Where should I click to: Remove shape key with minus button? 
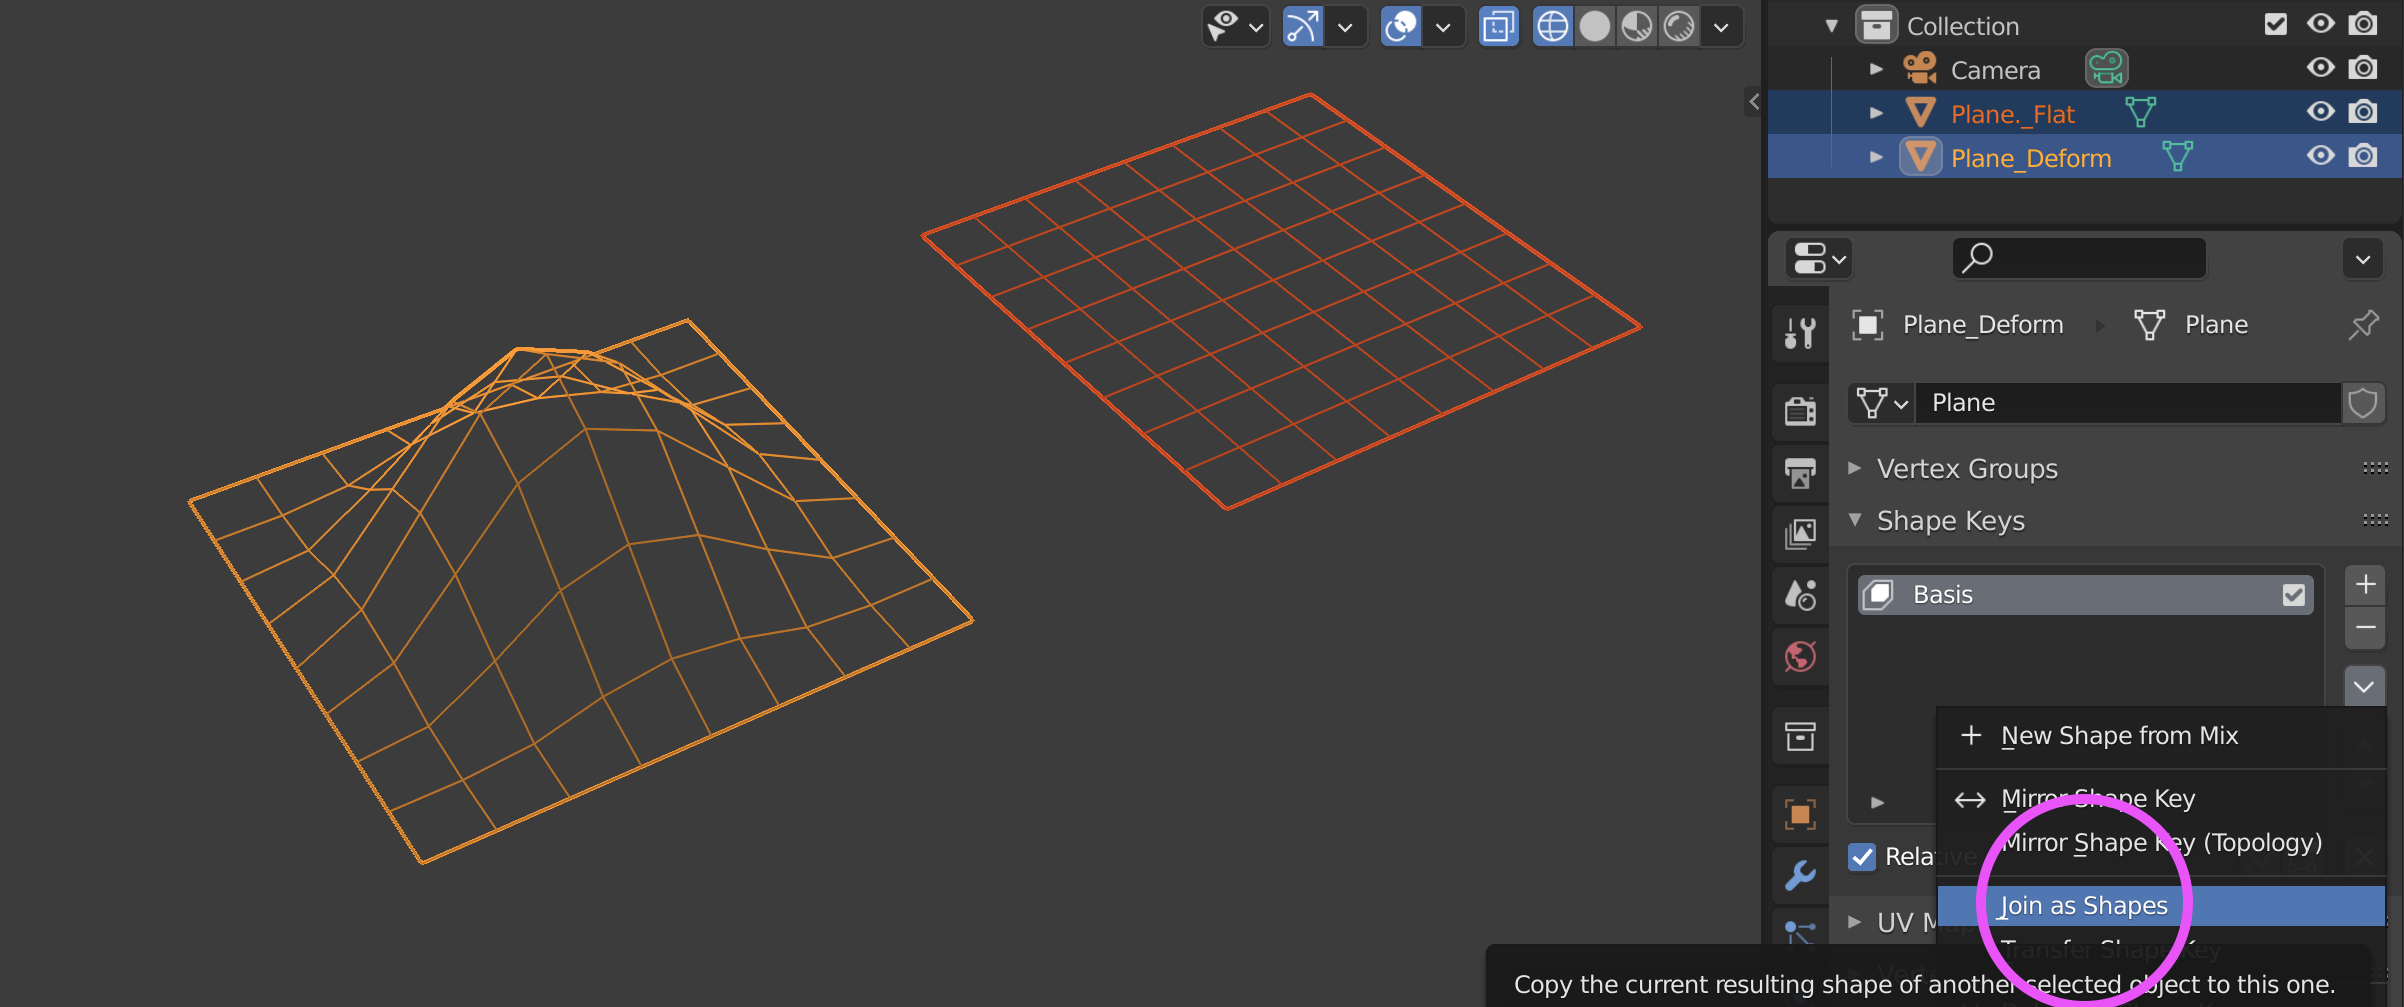pyautogui.click(x=2365, y=627)
